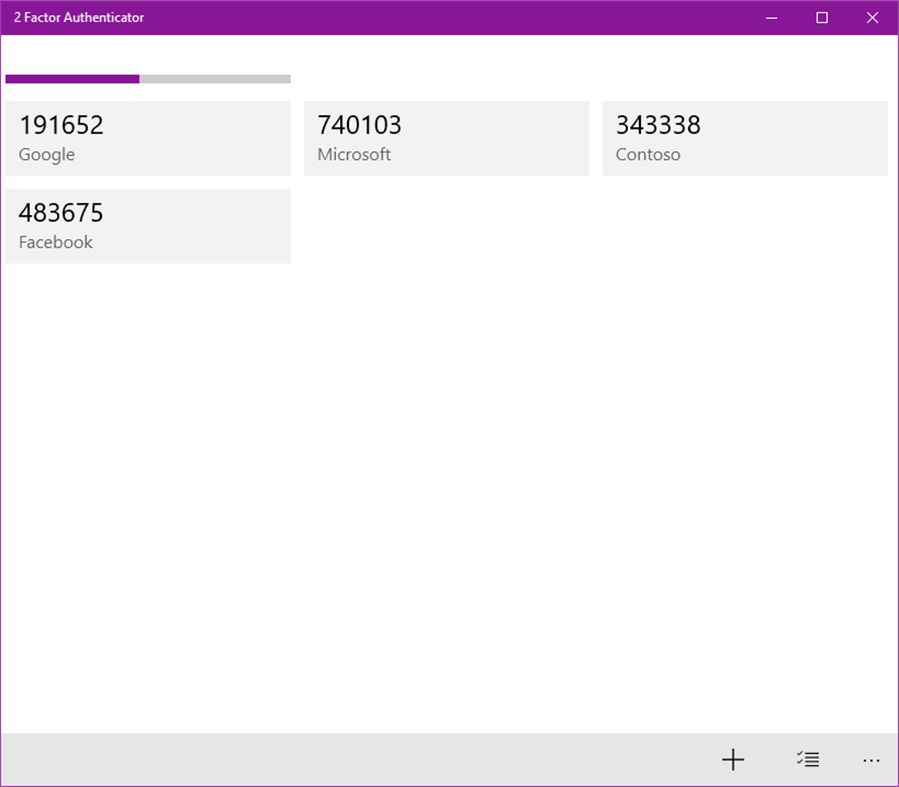899x787 pixels.
Task: Click the code 483675
Action: click(61, 213)
